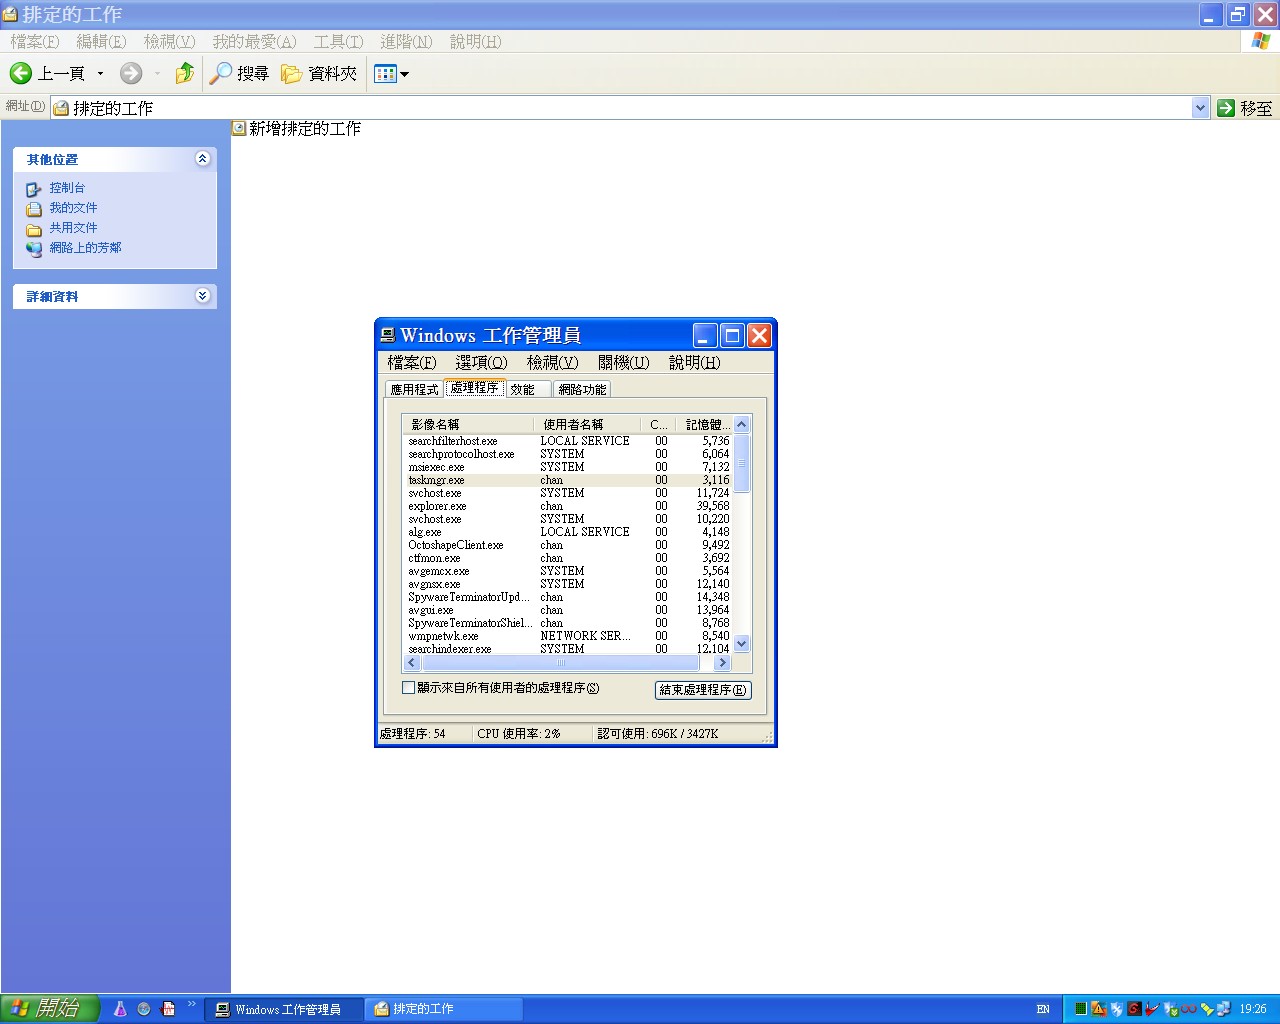Image resolution: width=1280 pixels, height=1024 pixels.
Task: Click the 結束處理程序 button
Action: pos(702,690)
